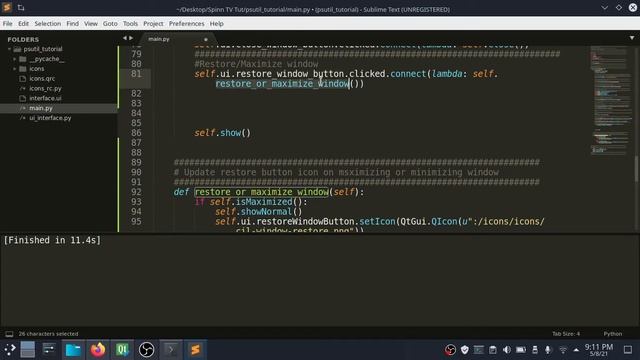Viewport: 640px width, 360px height.
Task: Click the icons.qrc file icon
Action: coord(22,79)
